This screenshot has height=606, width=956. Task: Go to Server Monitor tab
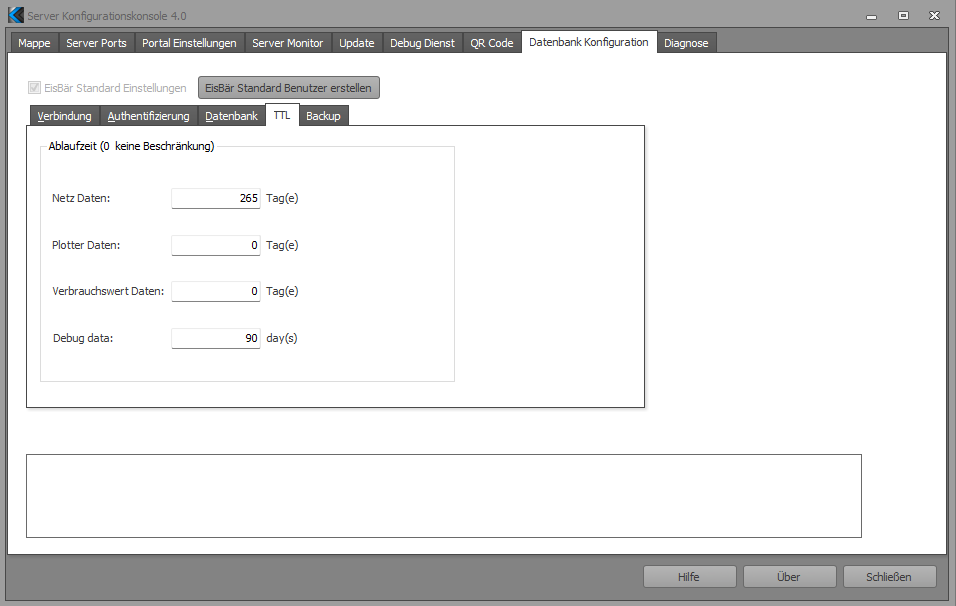[288, 43]
